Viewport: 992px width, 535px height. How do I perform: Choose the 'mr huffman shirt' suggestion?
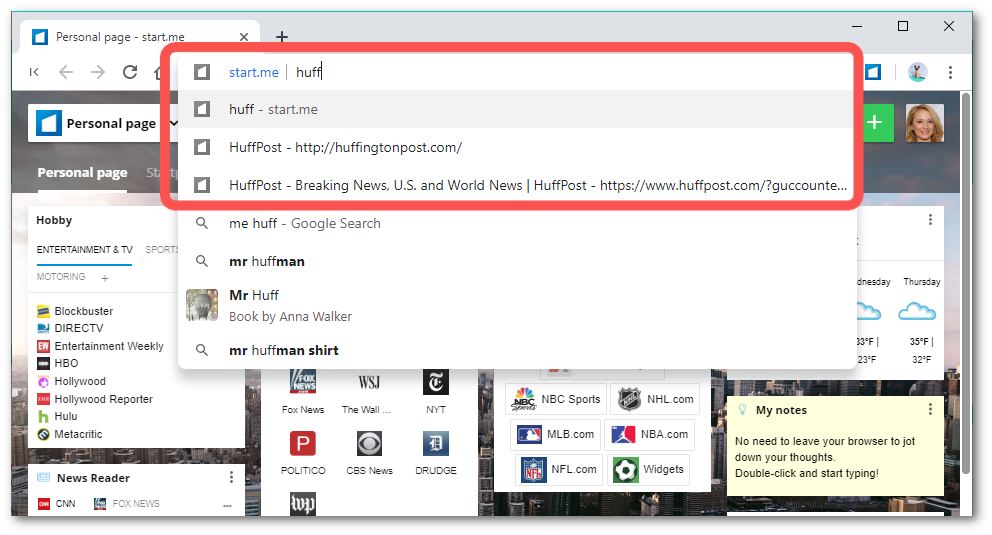click(x=517, y=350)
